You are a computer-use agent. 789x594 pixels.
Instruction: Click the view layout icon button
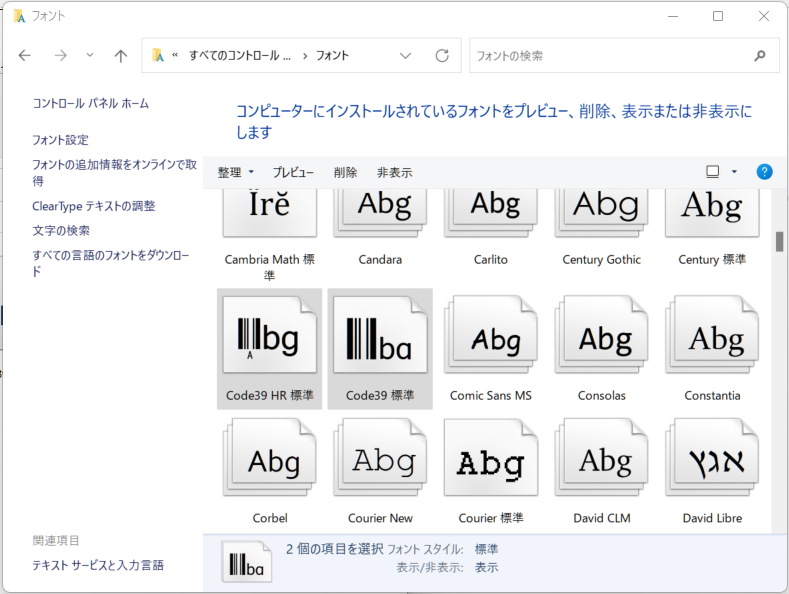pyautogui.click(x=713, y=172)
